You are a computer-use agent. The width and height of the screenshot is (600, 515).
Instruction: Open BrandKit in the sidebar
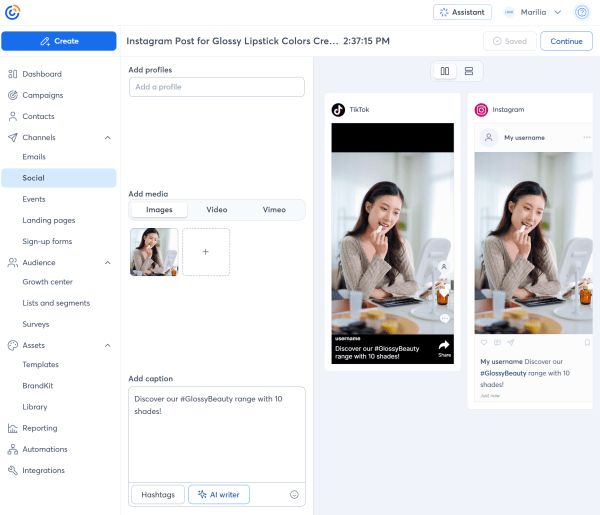coord(38,386)
